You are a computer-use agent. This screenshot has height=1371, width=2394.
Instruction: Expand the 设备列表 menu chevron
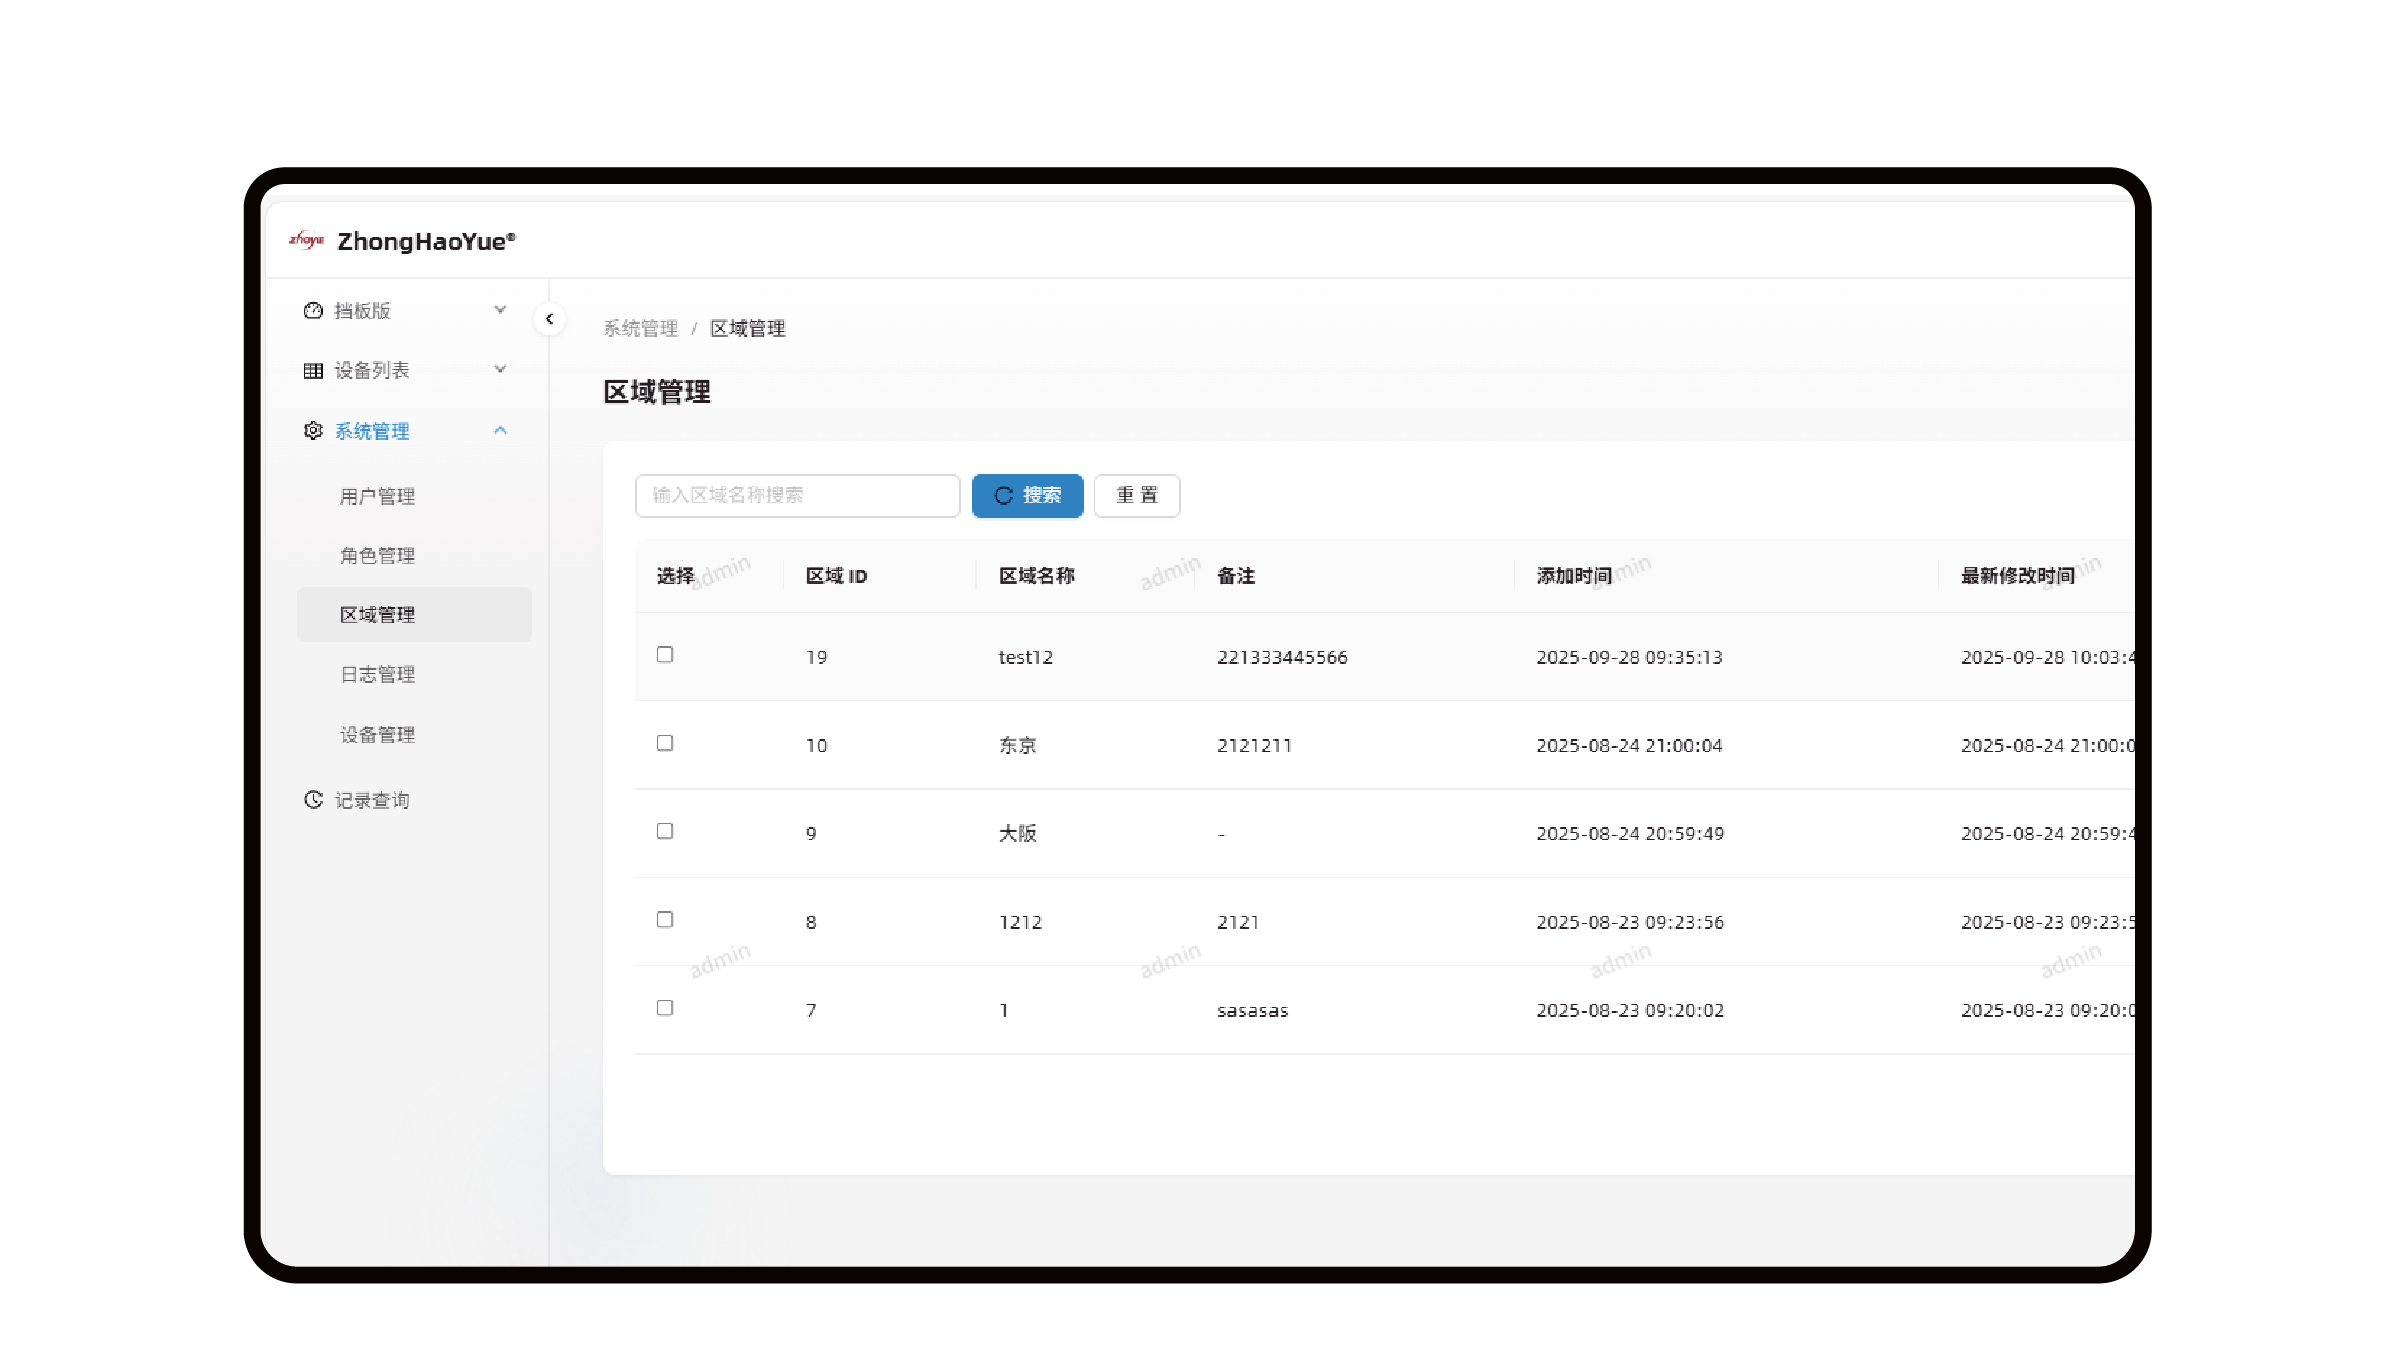[x=500, y=369]
